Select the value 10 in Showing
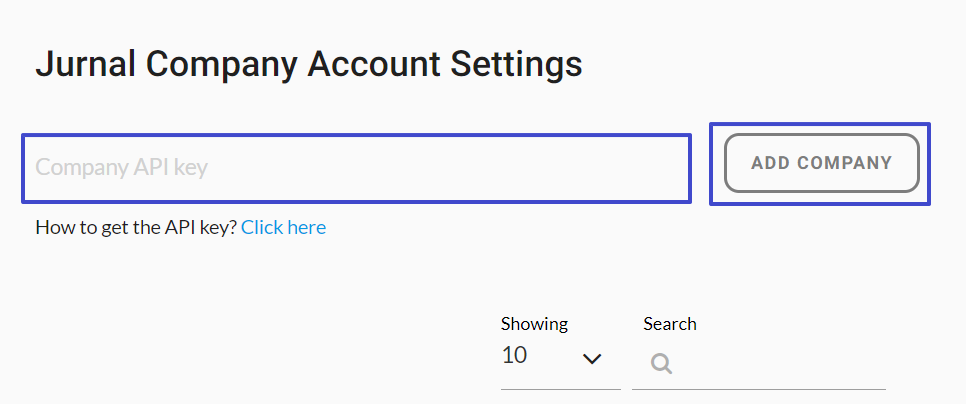 pyautogui.click(x=514, y=355)
